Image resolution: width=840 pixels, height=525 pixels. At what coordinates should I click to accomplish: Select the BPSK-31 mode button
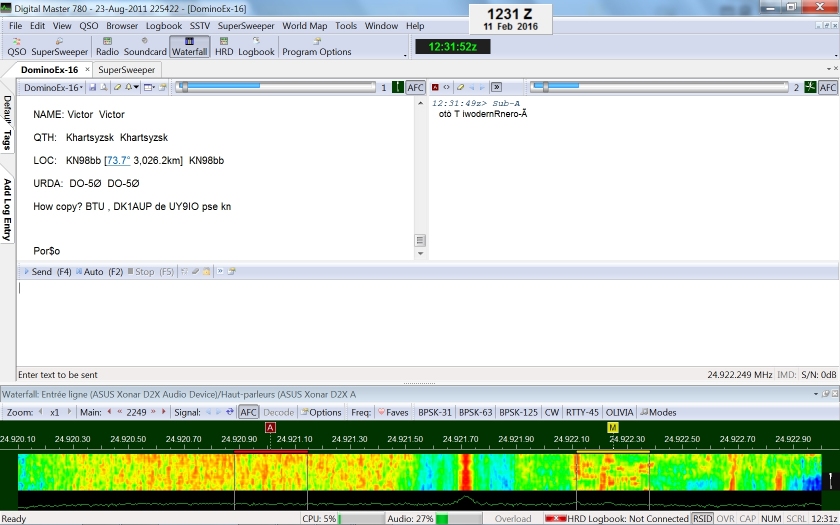435,412
